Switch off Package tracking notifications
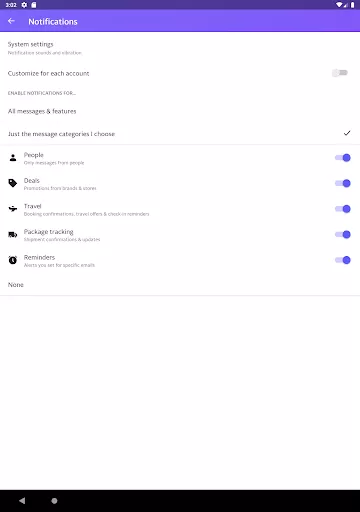Screen dimensions: 360x512 343,235
